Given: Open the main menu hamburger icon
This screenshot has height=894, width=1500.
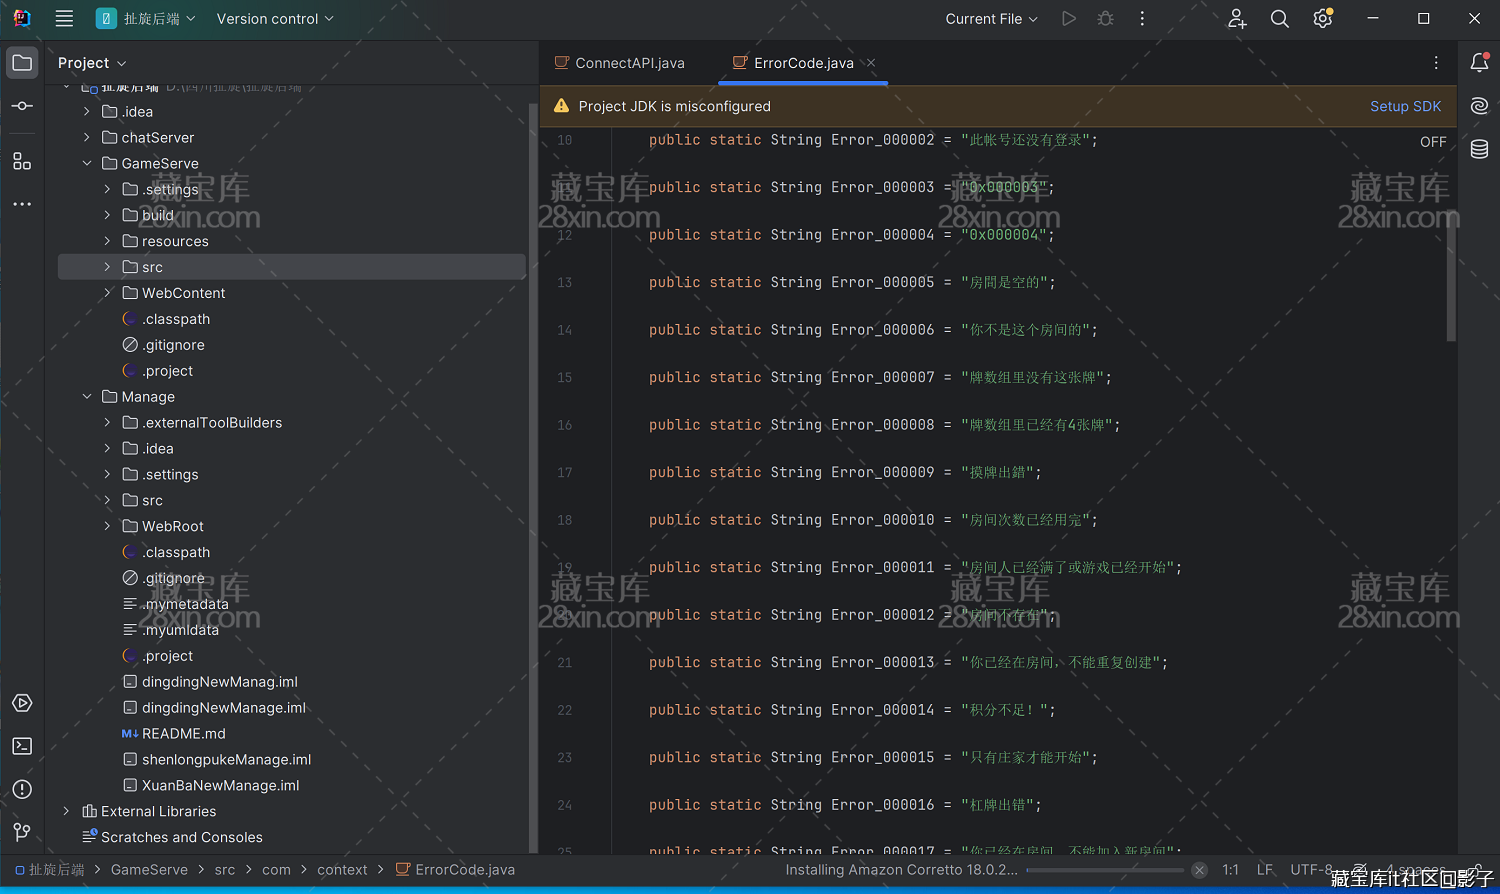Looking at the screenshot, I should (64, 18).
